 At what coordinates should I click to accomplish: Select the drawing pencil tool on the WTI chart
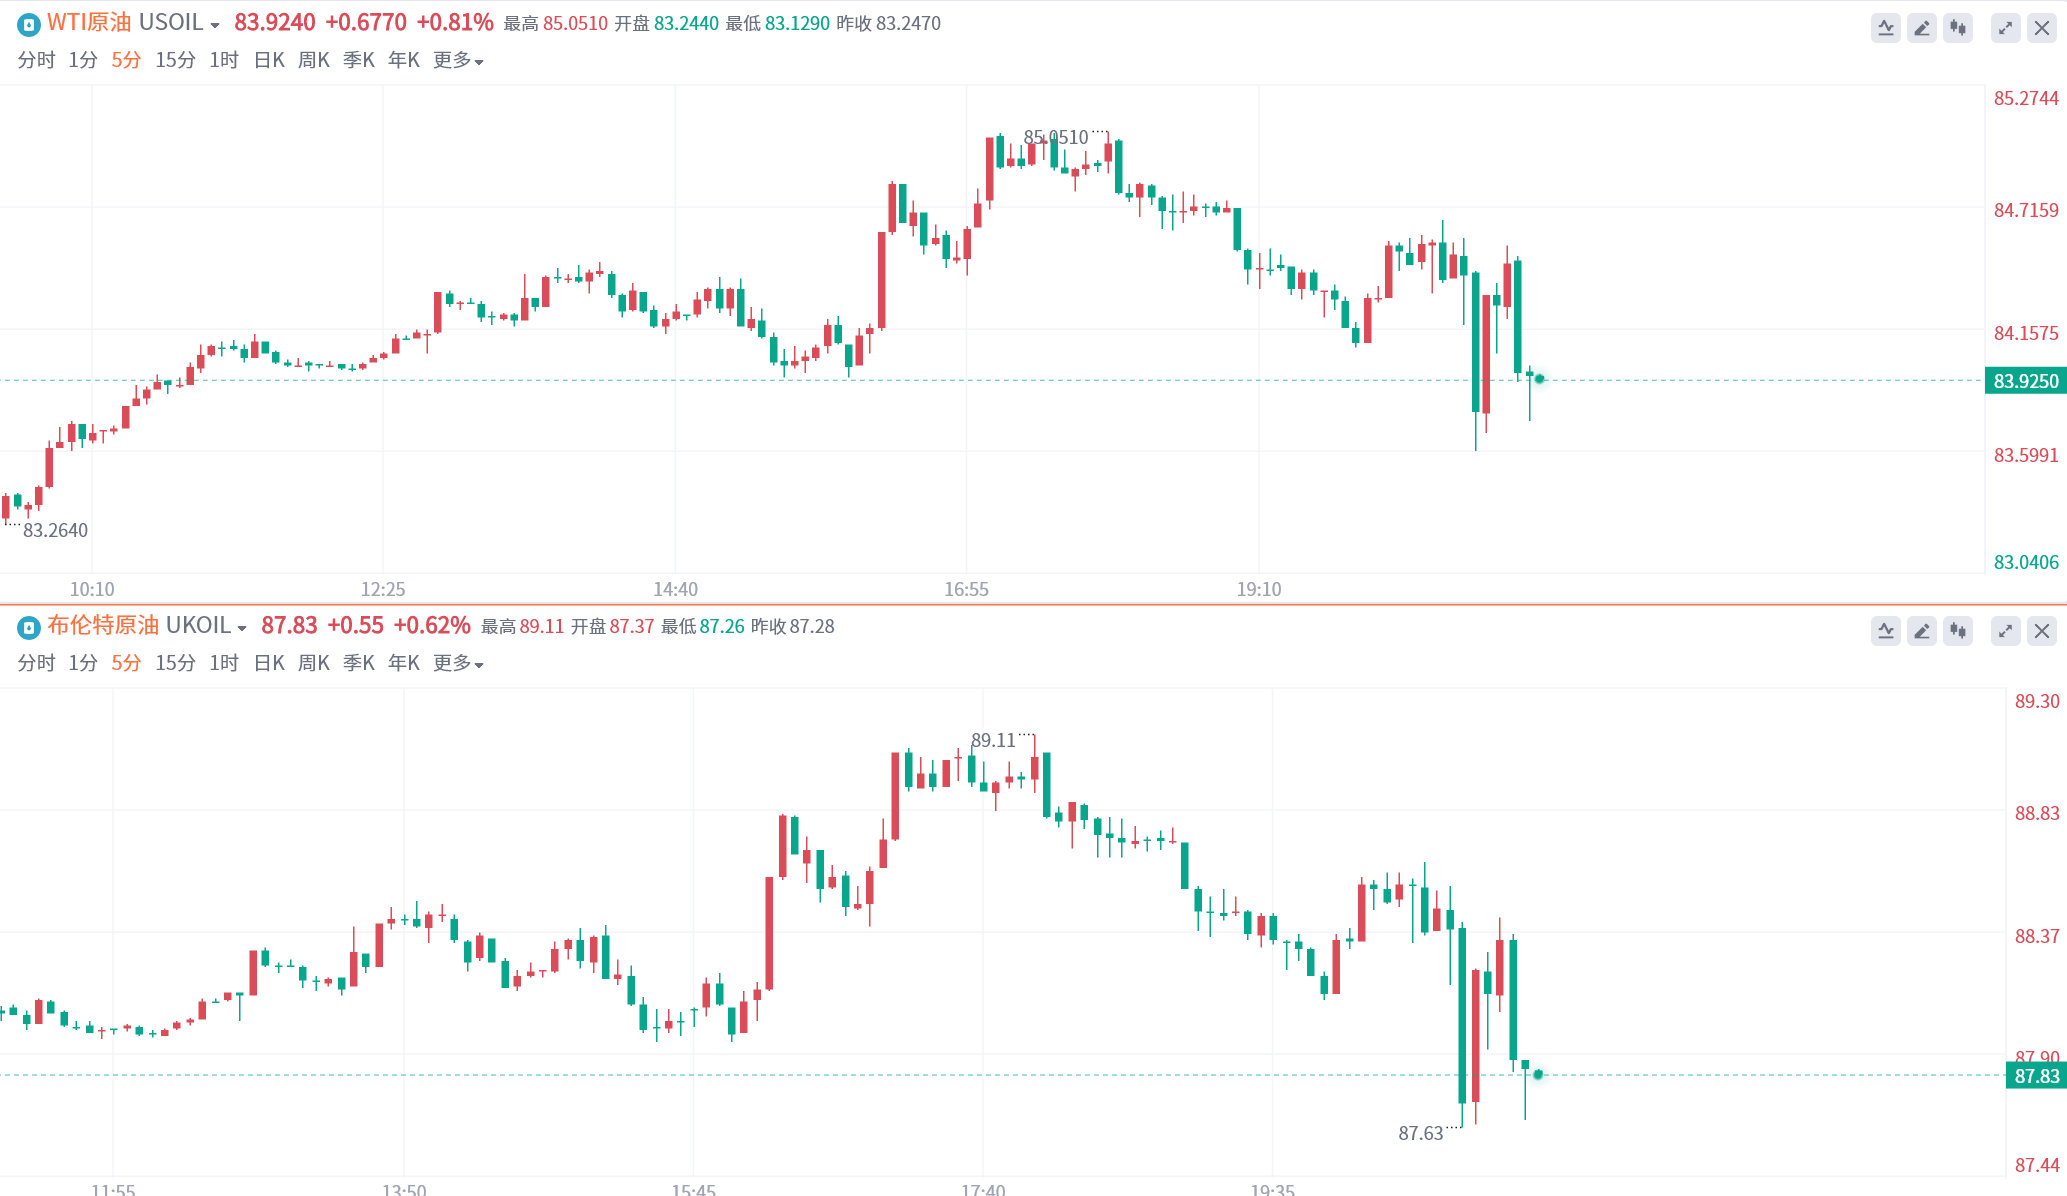[1921, 28]
